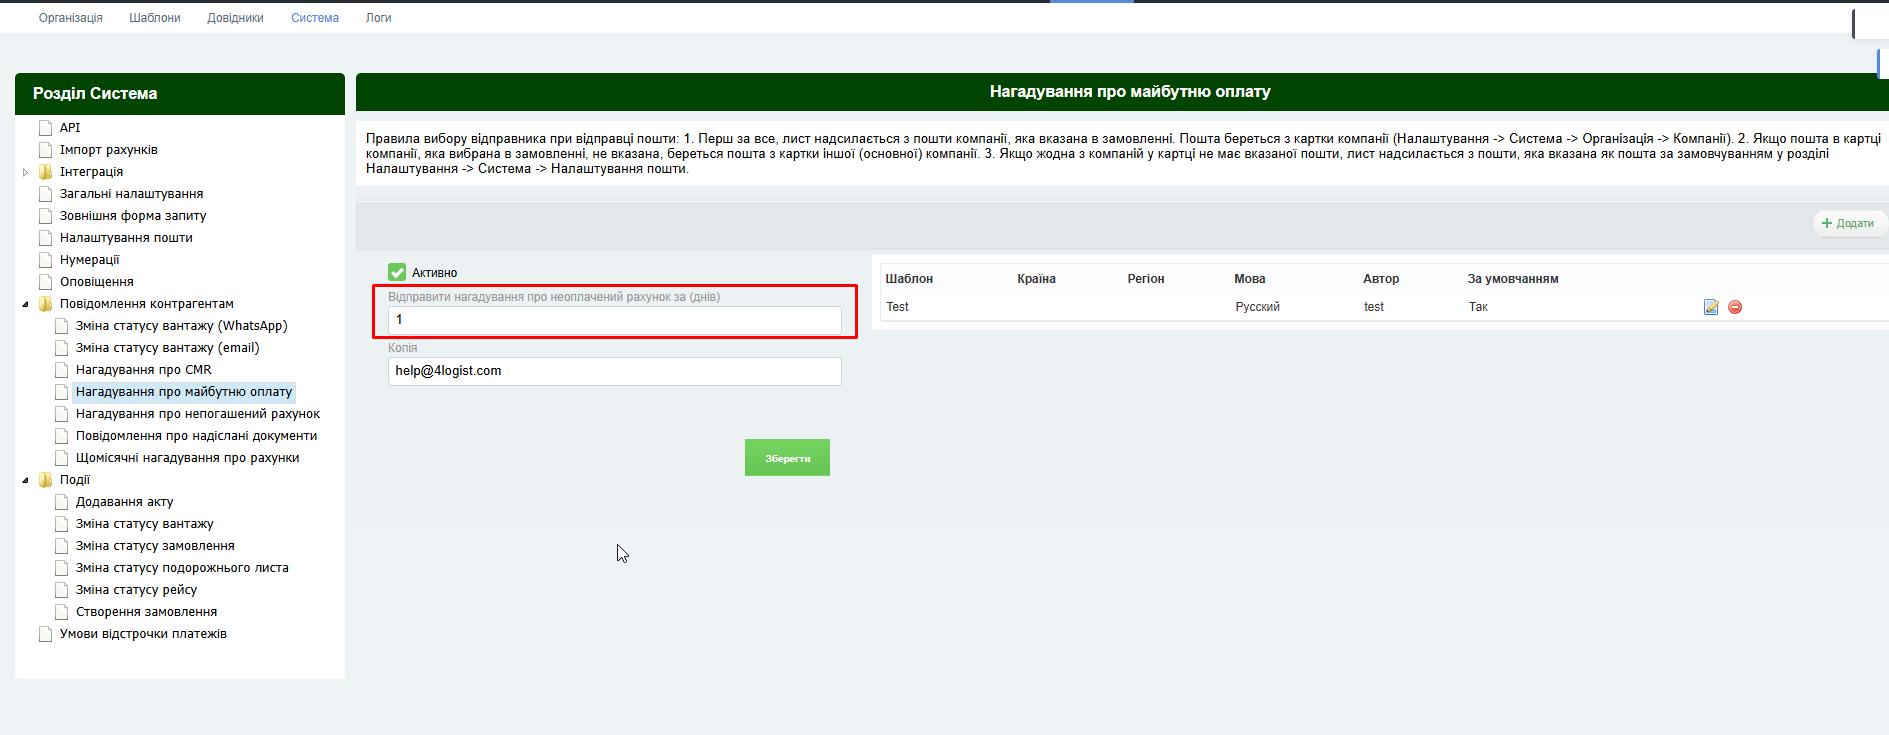
Task: Click the red delete icon for Test template
Action: (1735, 307)
